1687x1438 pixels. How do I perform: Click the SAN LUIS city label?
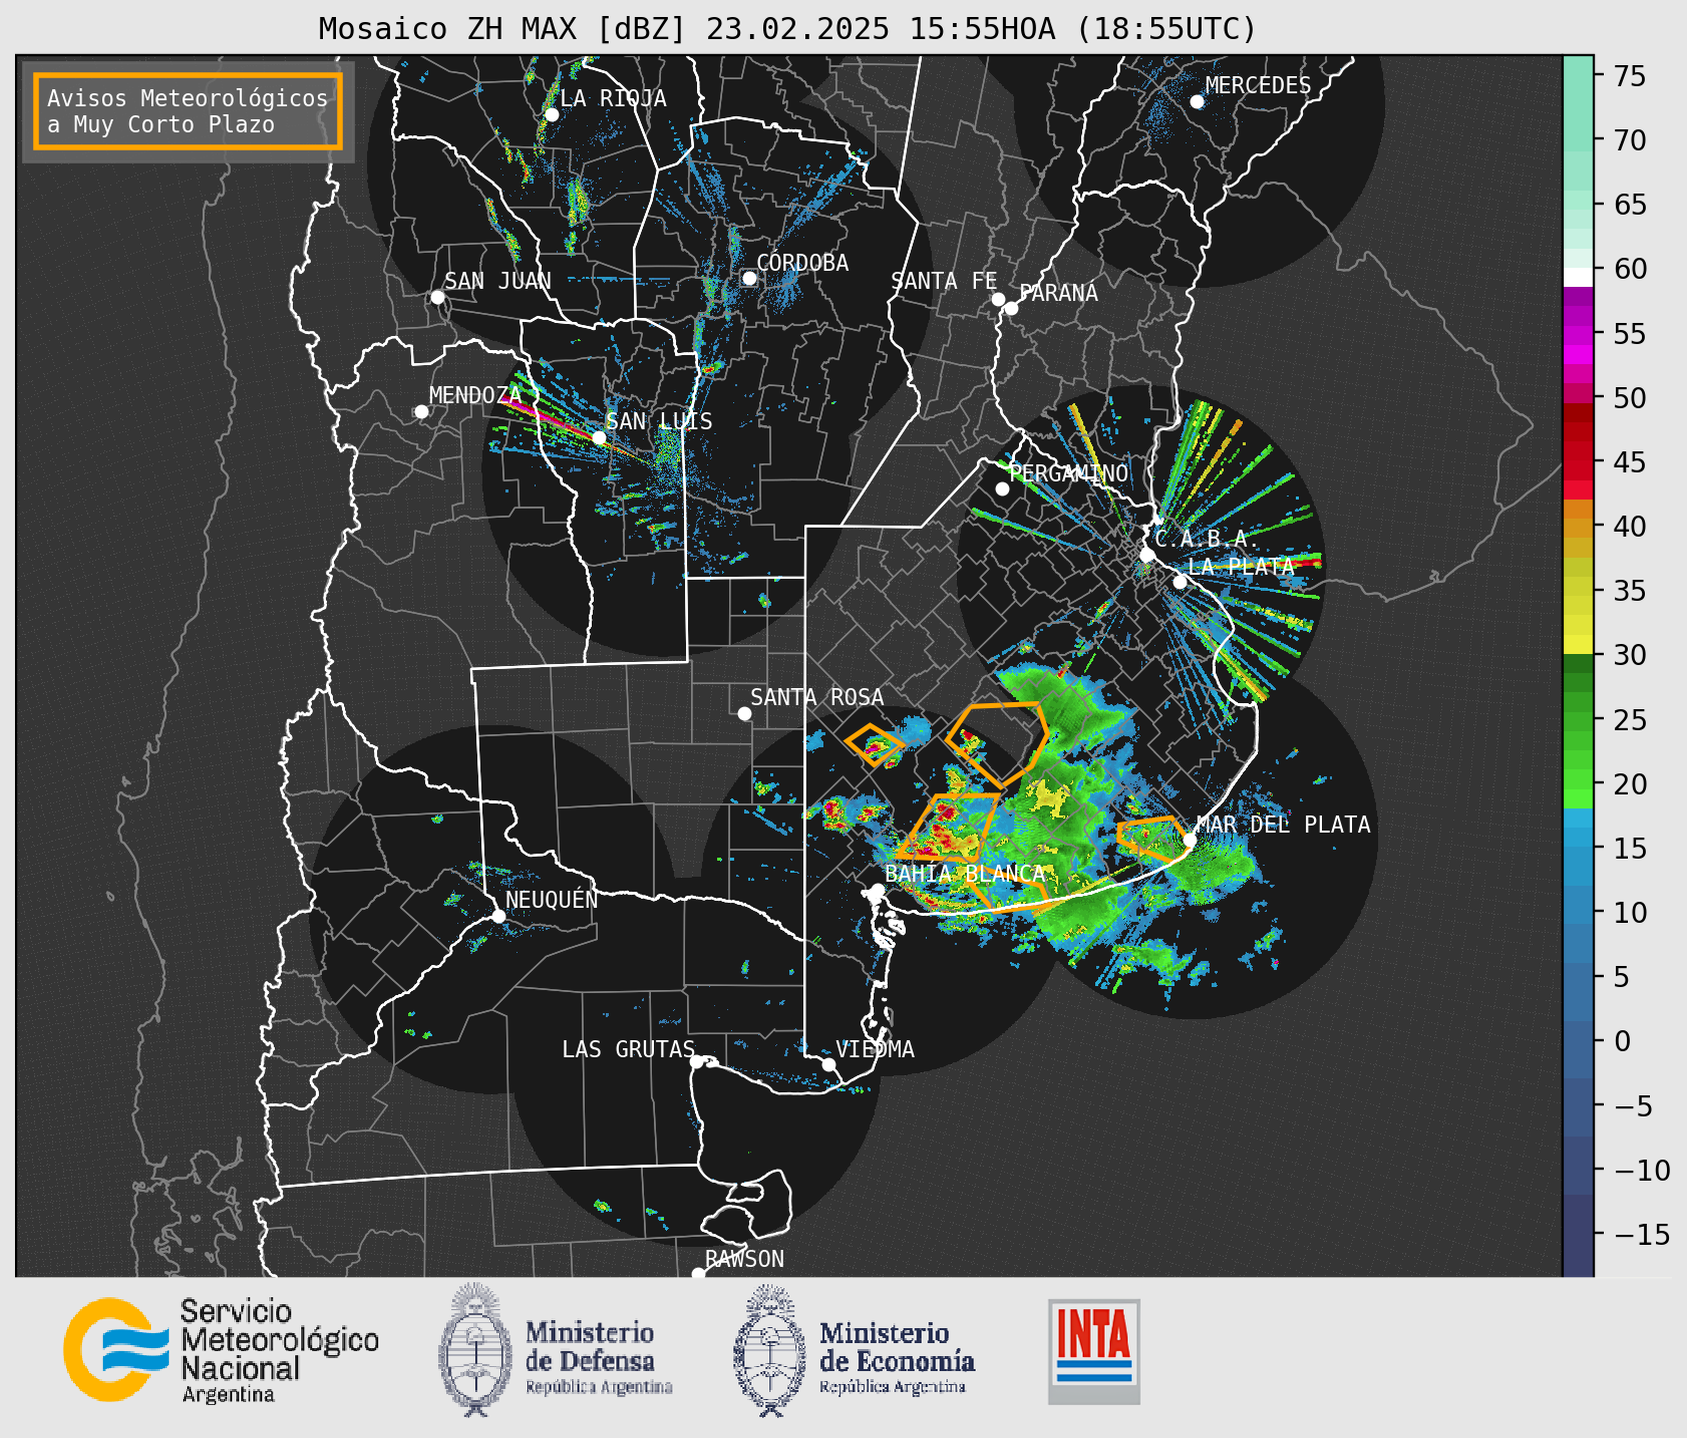(659, 421)
